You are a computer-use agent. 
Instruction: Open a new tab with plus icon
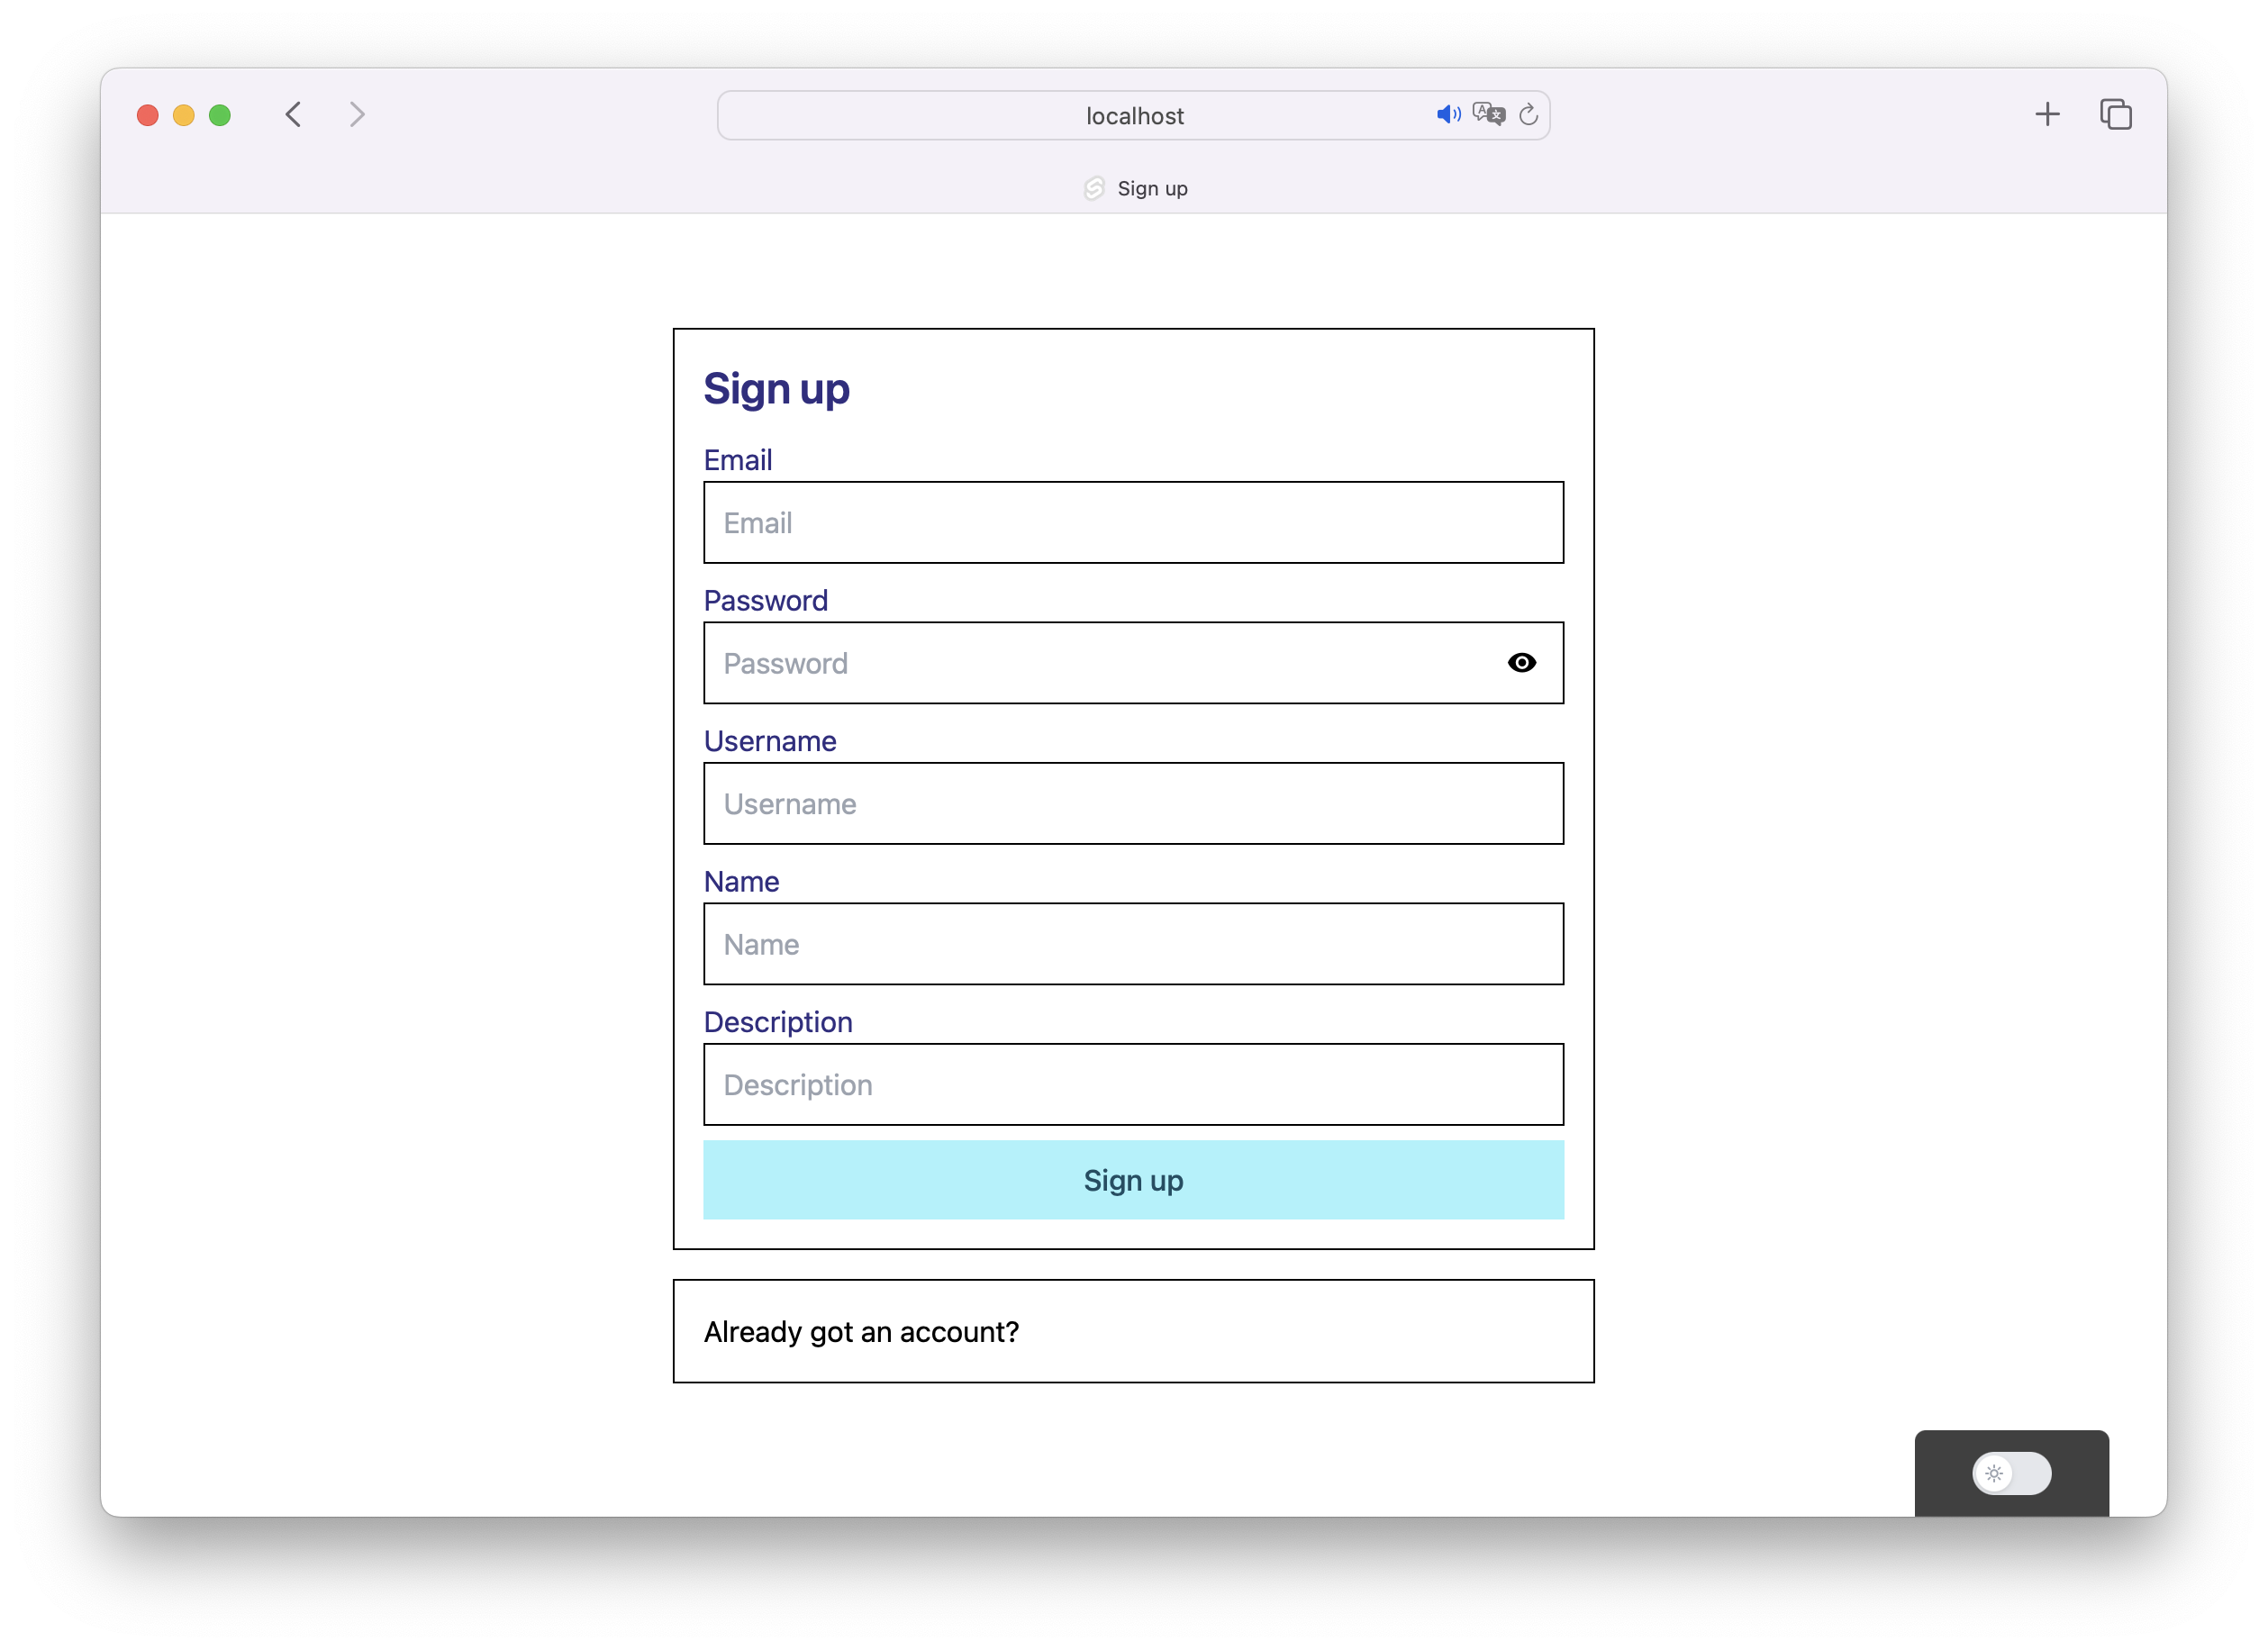click(2047, 115)
